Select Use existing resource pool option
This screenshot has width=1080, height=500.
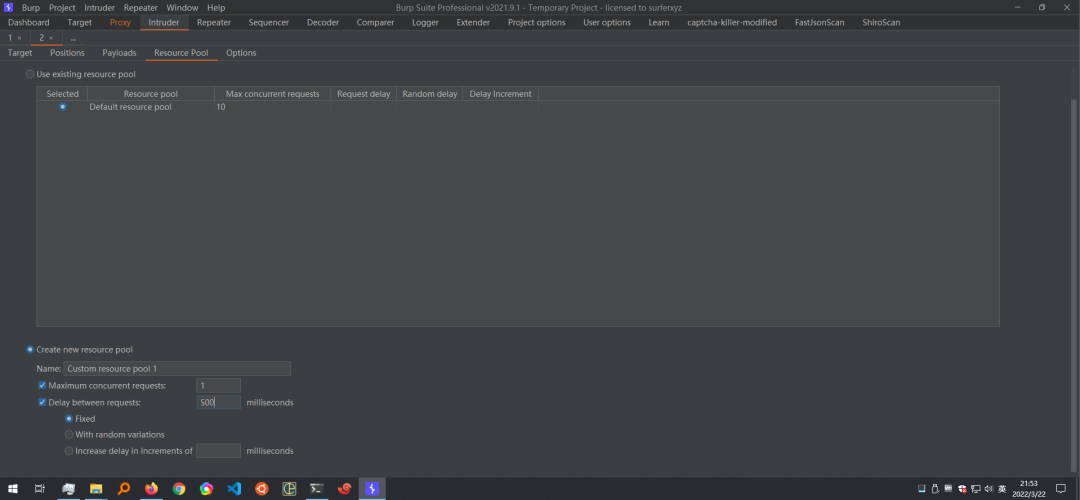point(30,74)
